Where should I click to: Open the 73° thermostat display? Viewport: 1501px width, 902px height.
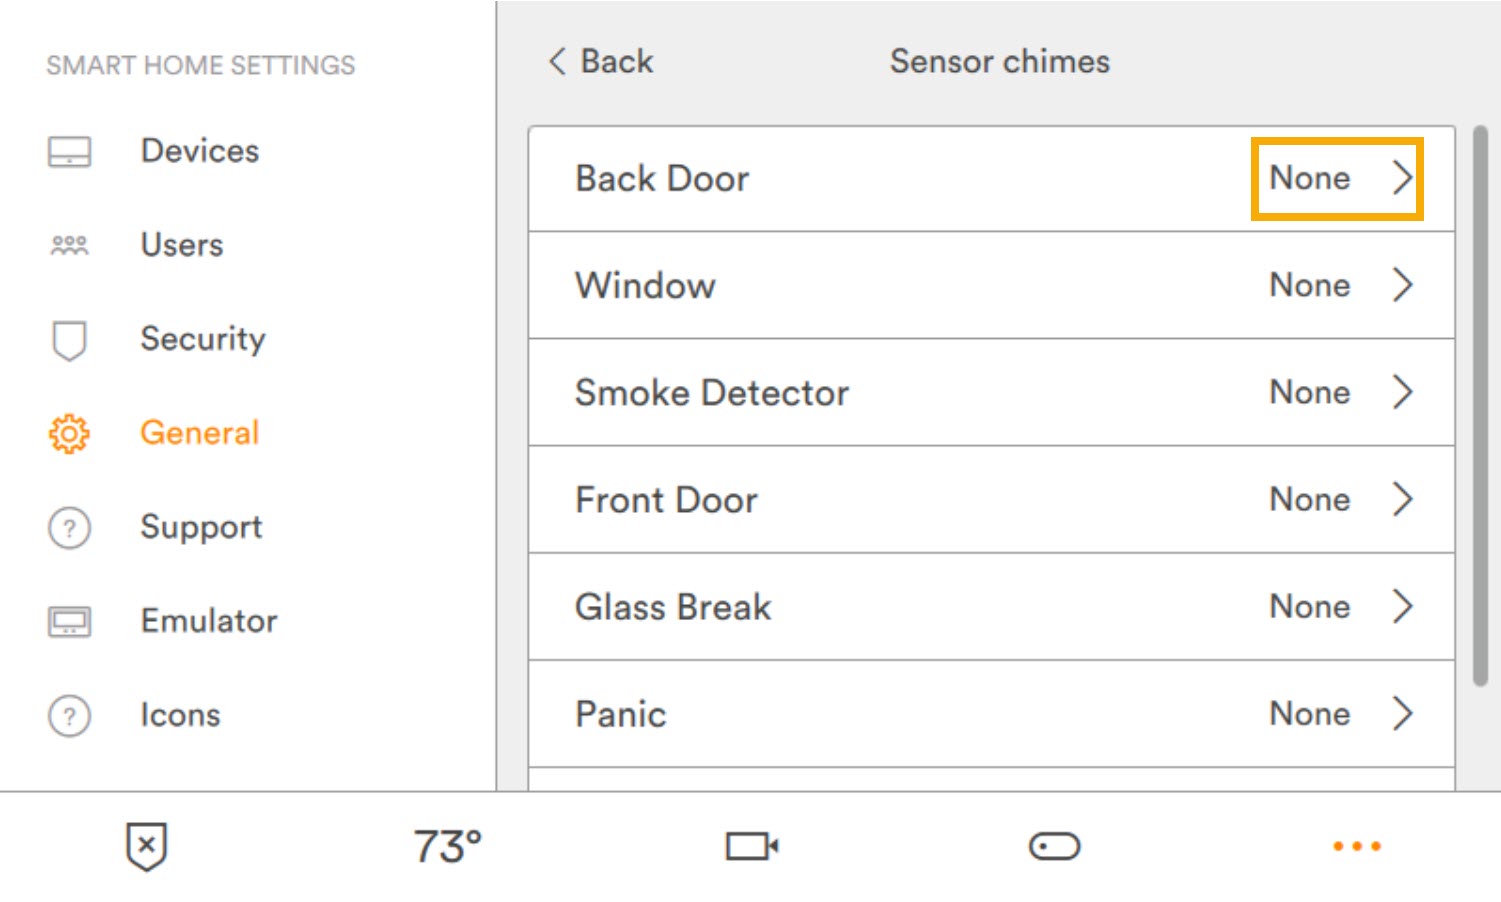click(447, 847)
